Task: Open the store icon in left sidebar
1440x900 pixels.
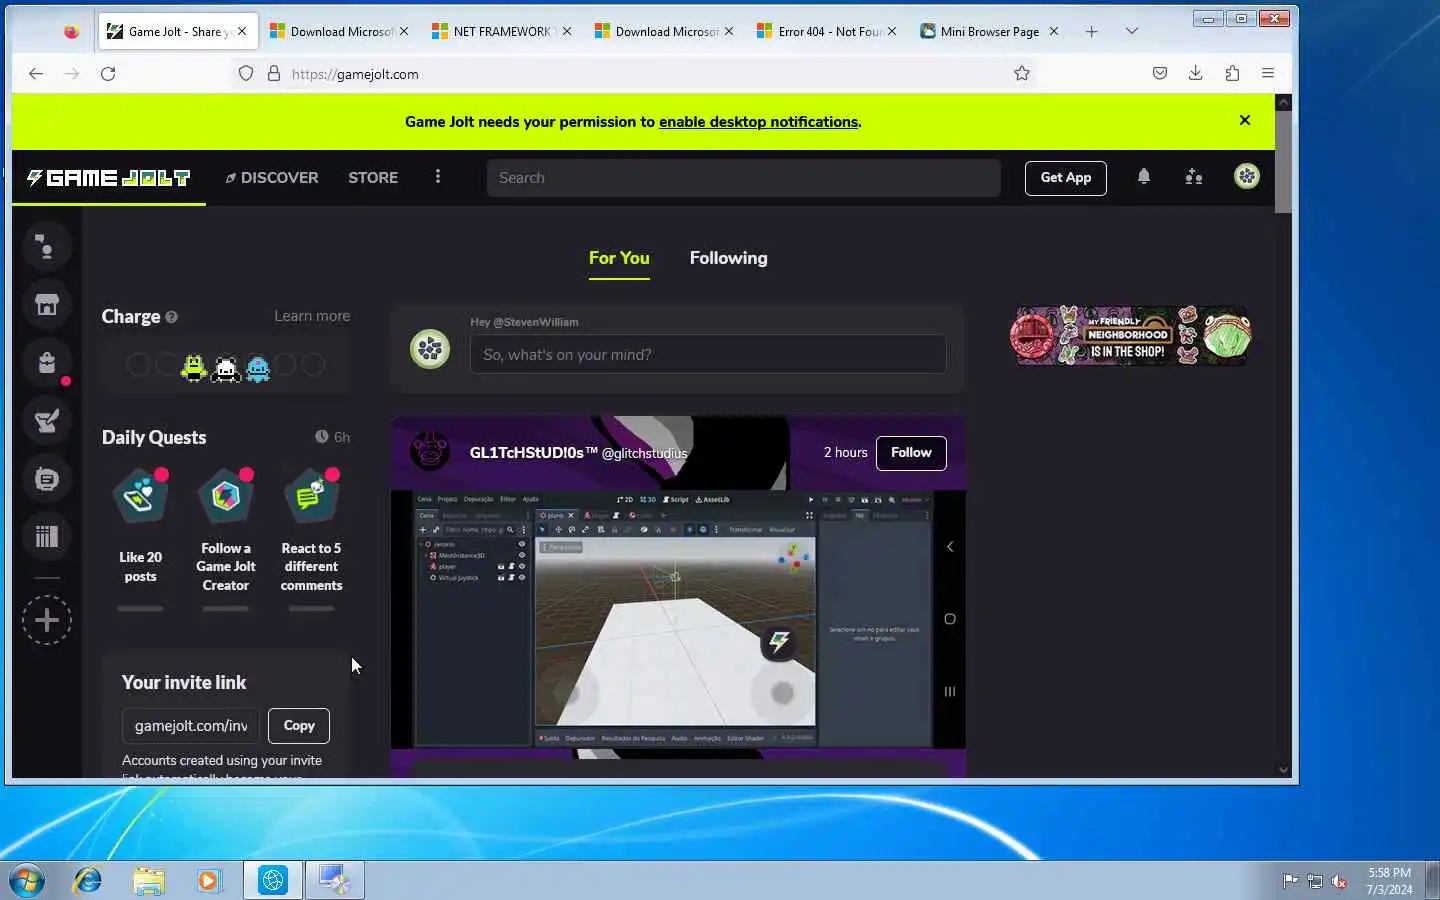Action: click(47, 305)
